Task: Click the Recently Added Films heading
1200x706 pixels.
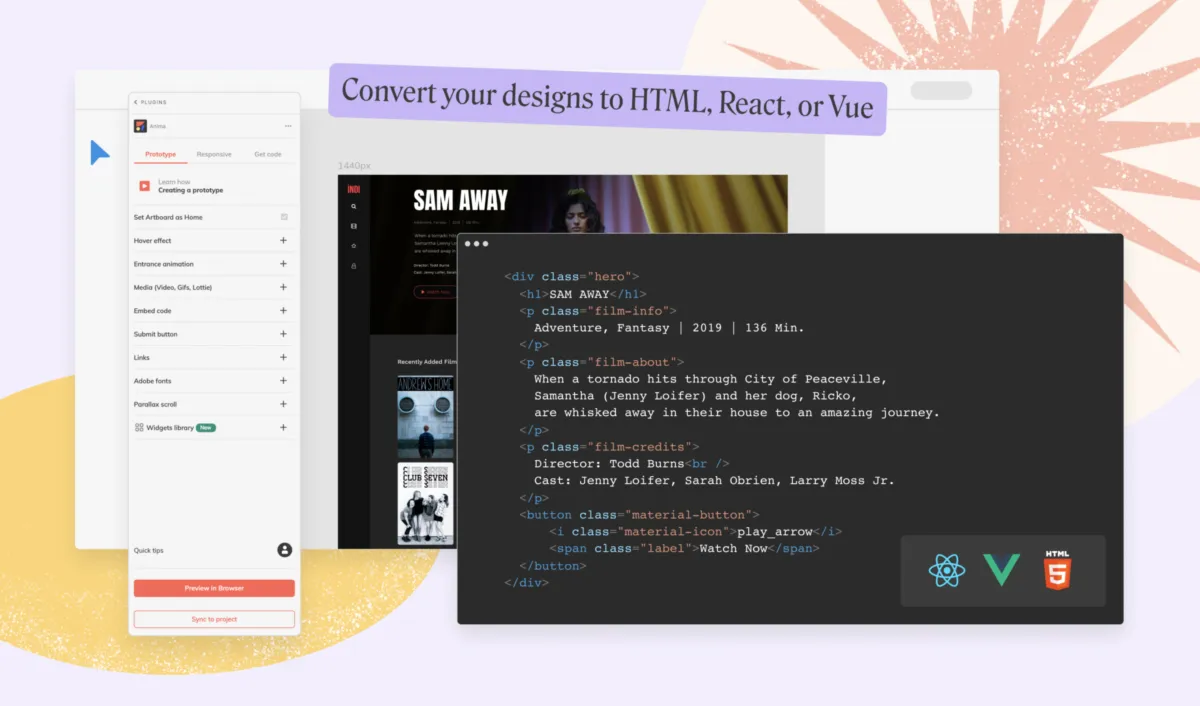Action: [x=427, y=362]
